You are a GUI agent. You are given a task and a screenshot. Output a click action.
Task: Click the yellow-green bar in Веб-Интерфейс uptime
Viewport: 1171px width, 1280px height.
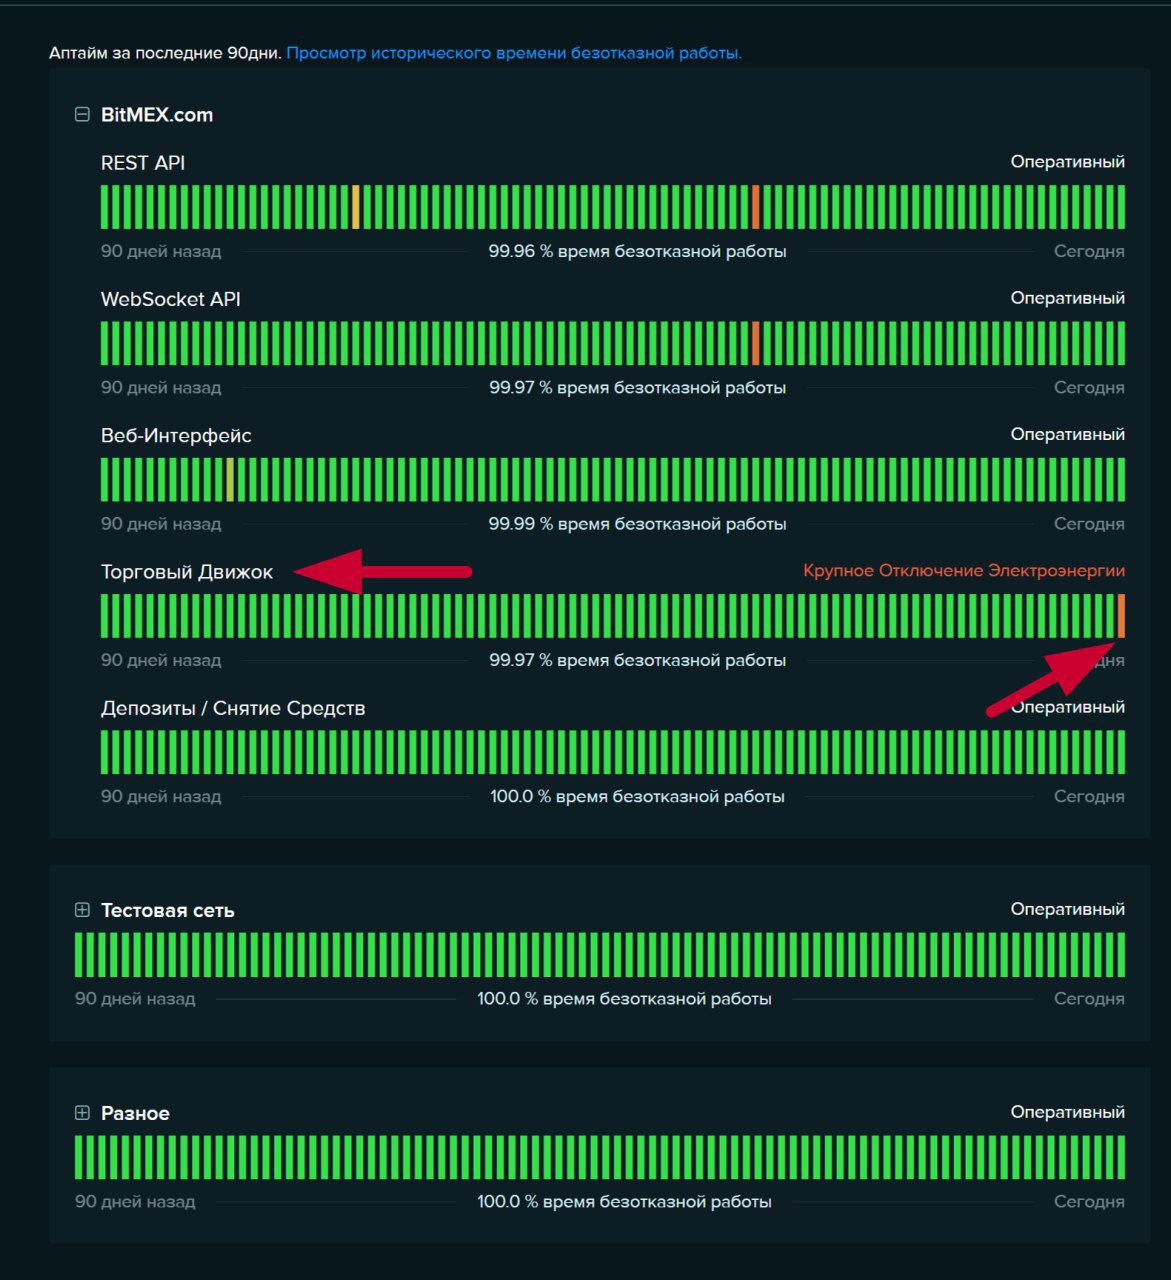click(230, 479)
